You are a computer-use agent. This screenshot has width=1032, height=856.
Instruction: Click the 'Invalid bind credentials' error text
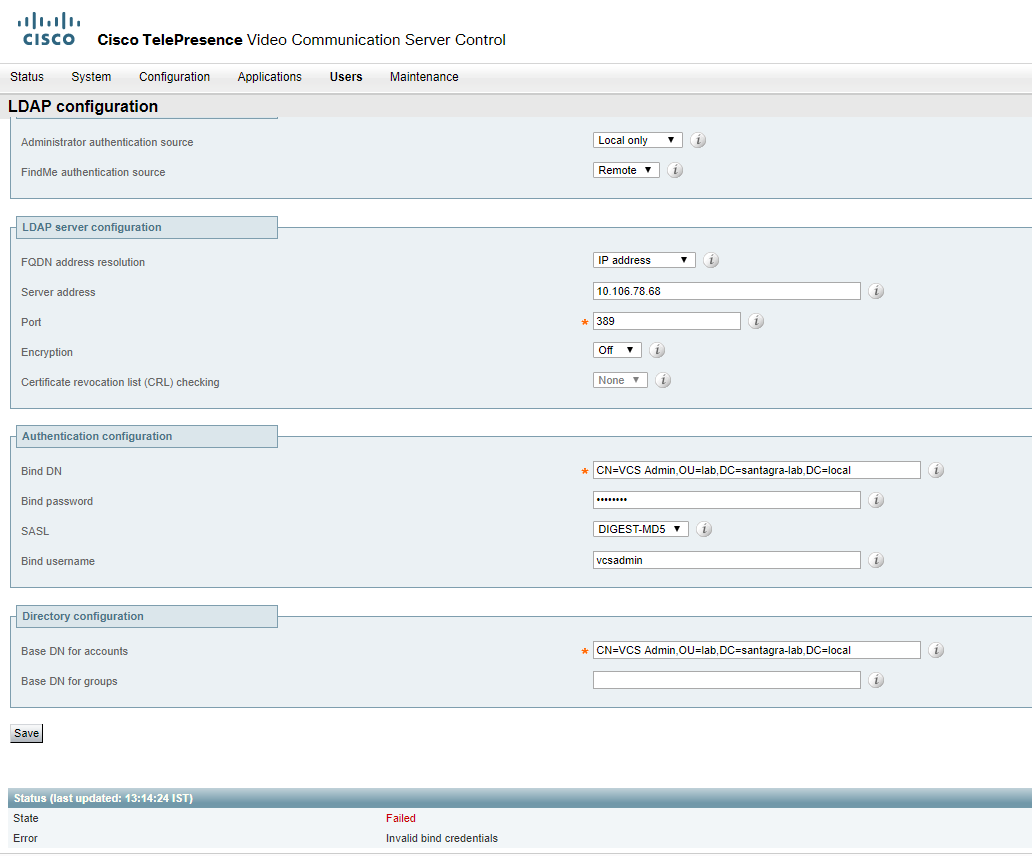point(442,838)
